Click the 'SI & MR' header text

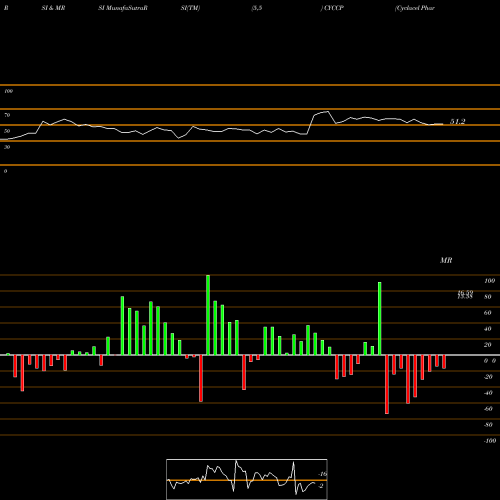(53, 8)
